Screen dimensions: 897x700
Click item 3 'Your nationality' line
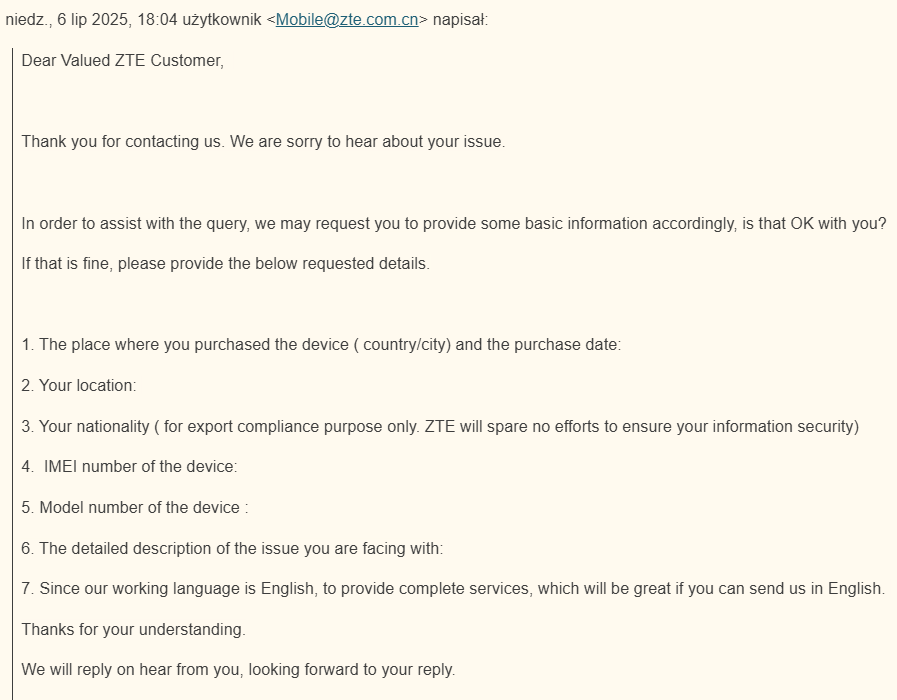coord(440,426)
